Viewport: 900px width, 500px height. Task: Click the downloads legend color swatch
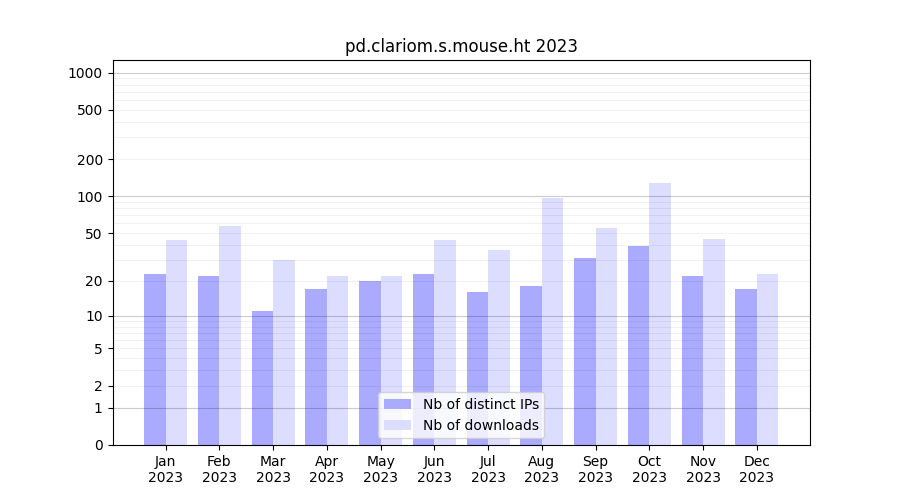click(397, 425)
